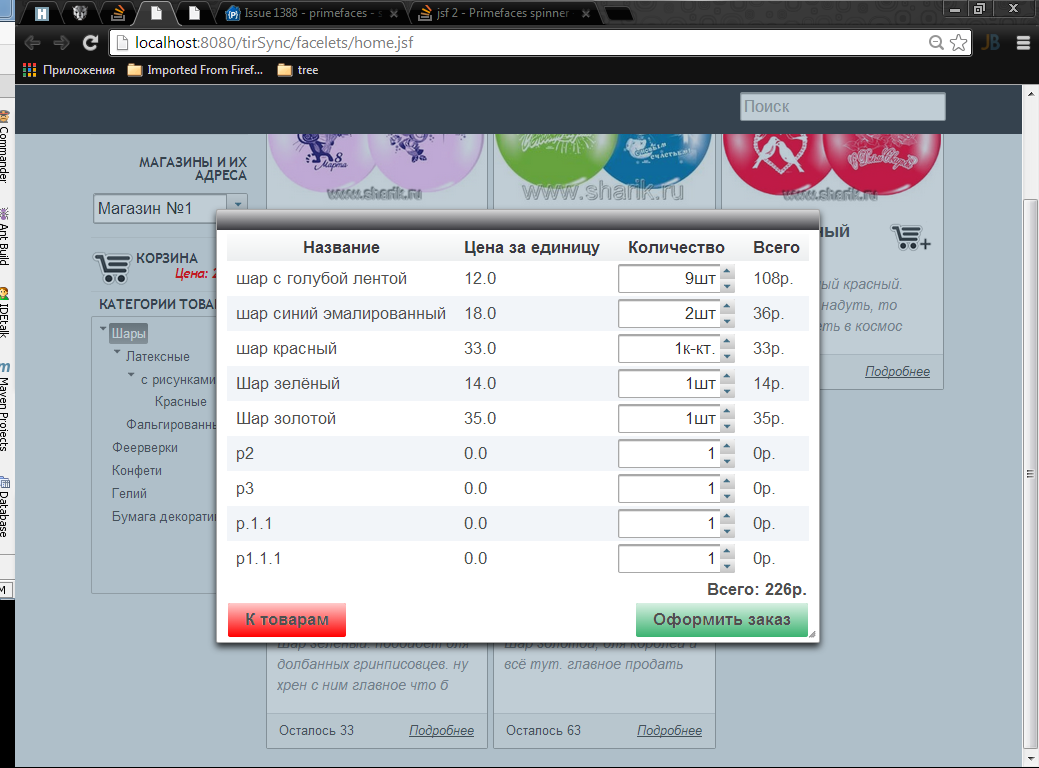This screenshot has height=768, width=1039.
Task: Decrease quantity of p3 item
Action: click(728, 496)
